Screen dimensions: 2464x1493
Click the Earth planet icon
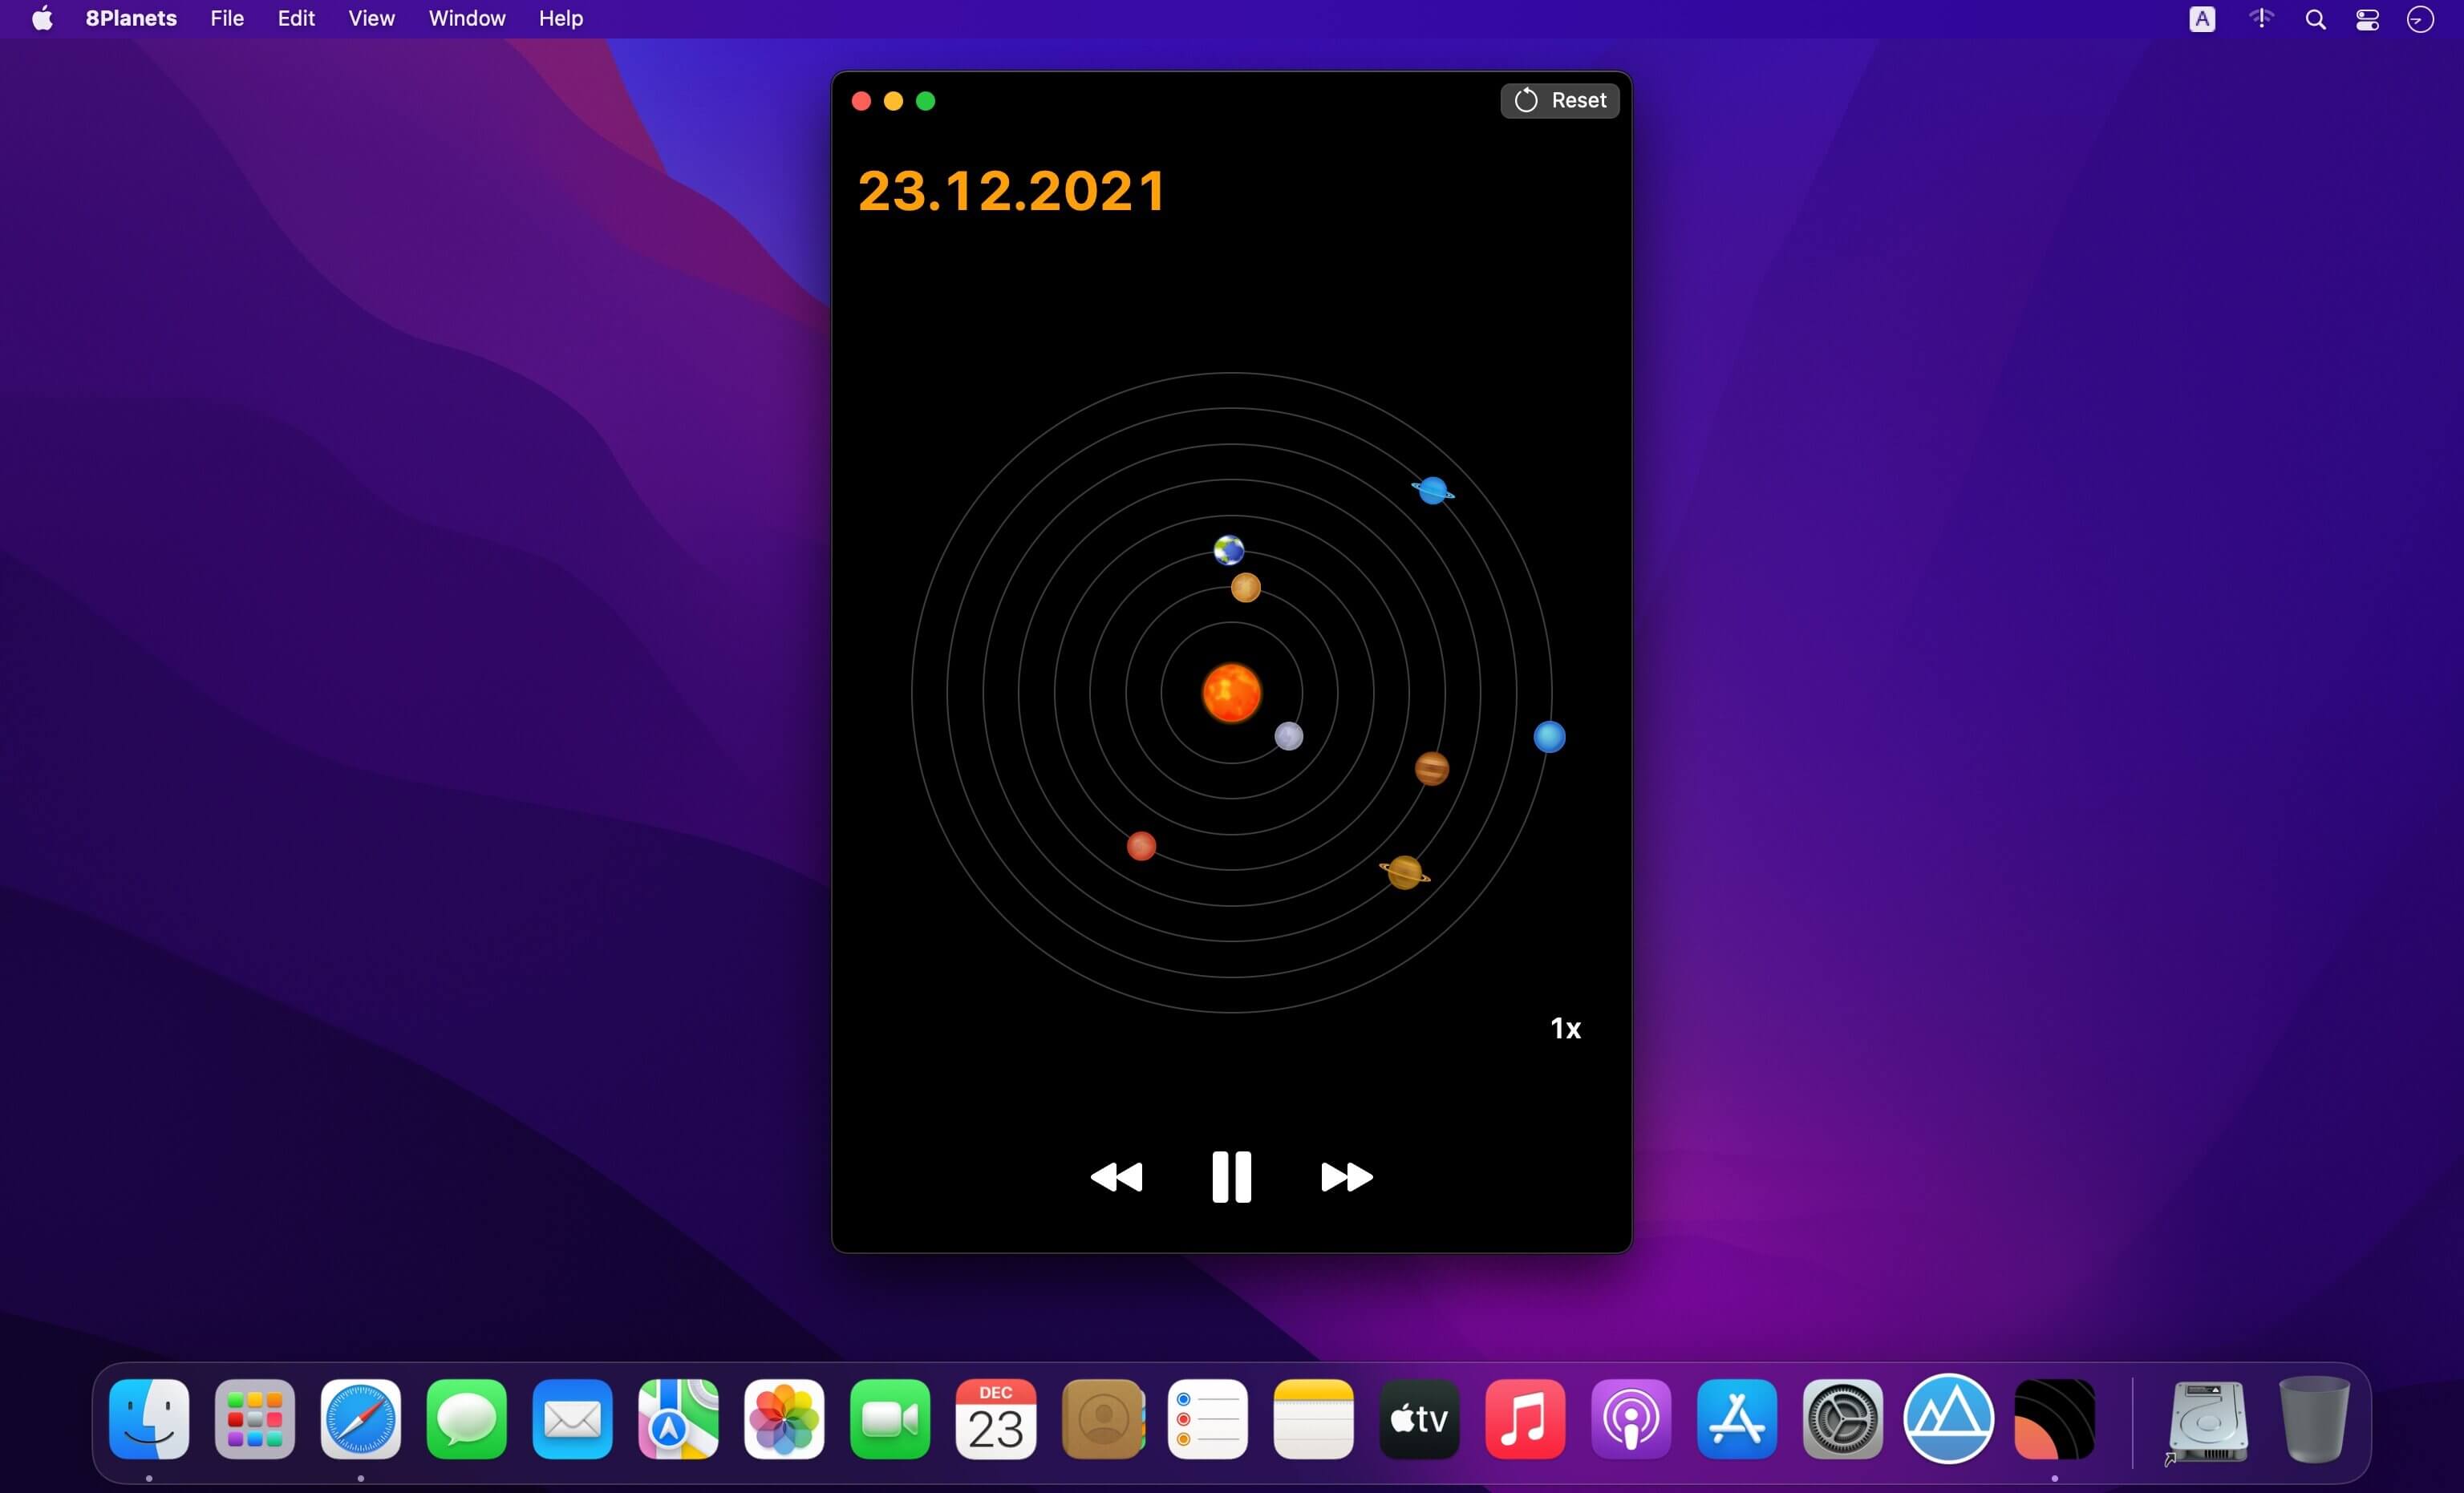[x=1228, y=550]
